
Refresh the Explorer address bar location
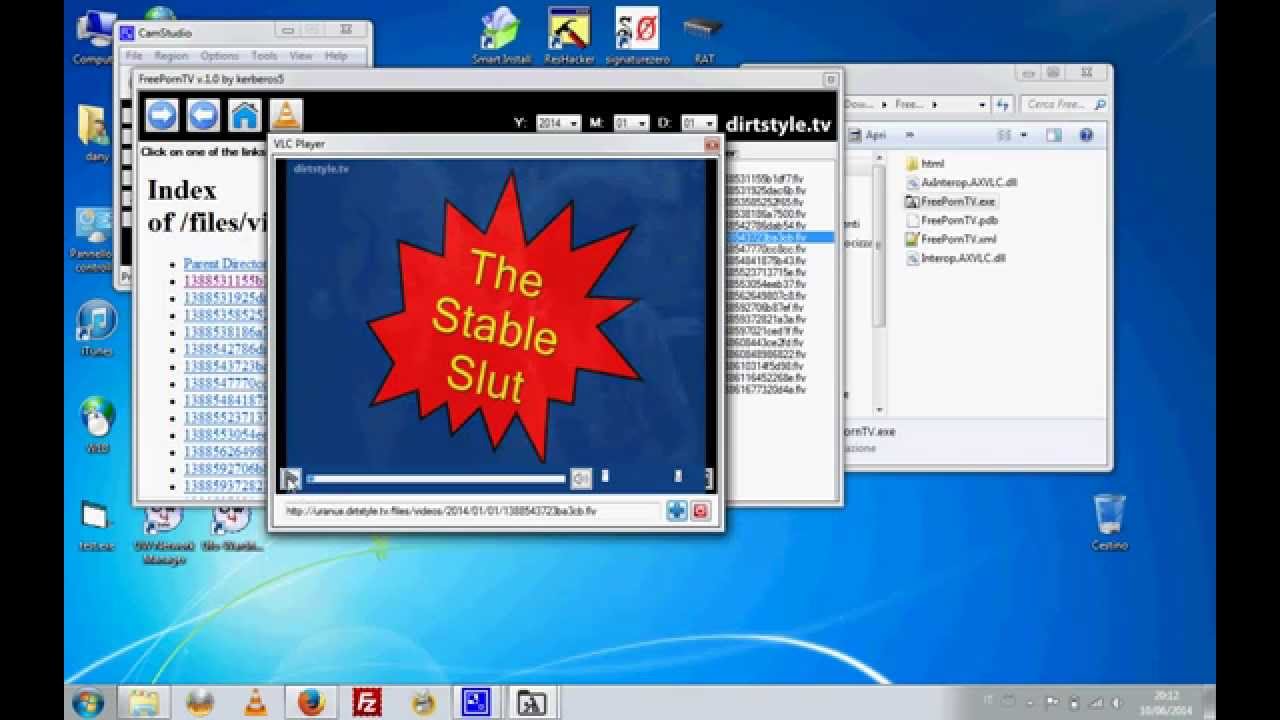1004,104
